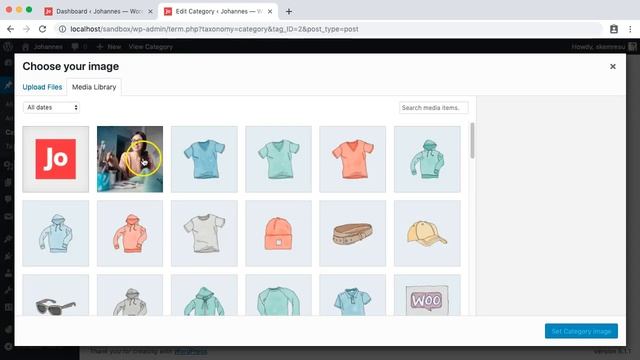
Task: Reload the current page
Action: (42, 29)
